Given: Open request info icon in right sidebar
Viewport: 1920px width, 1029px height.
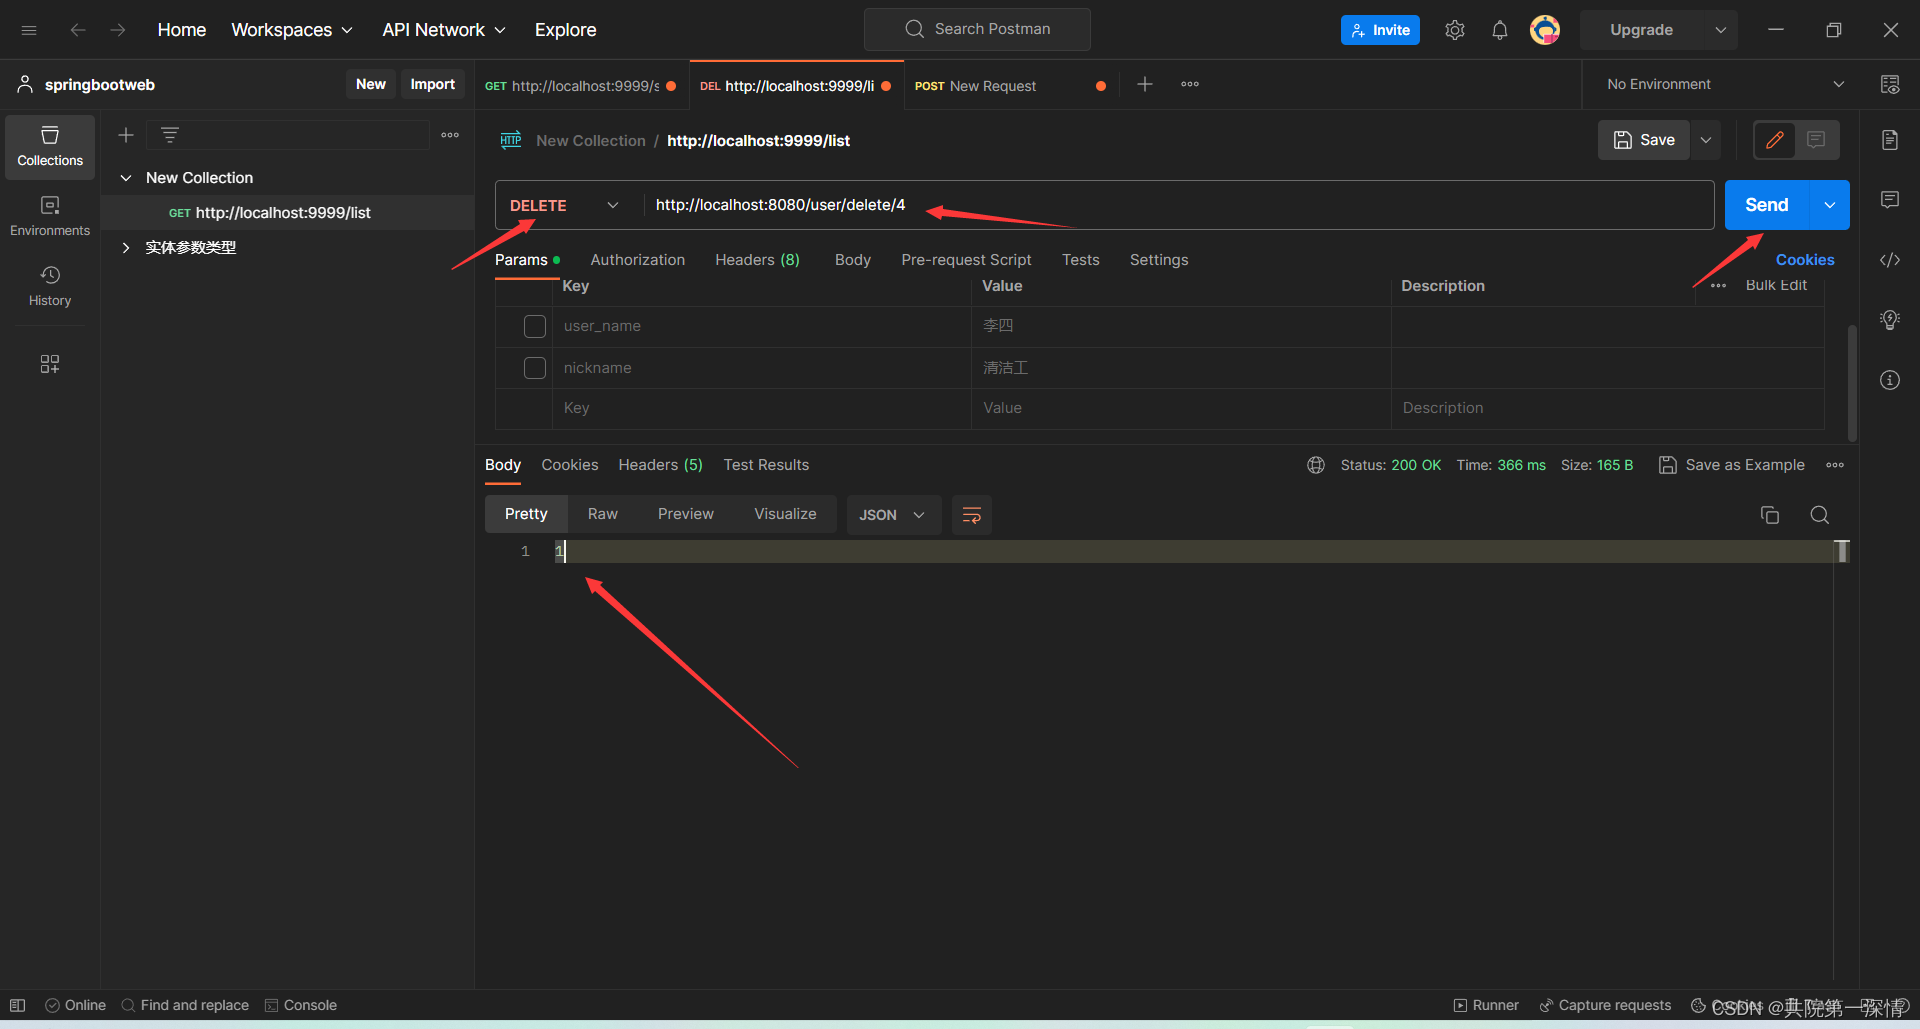Looking at the screenshot, I should click(x=1890, y=380).
